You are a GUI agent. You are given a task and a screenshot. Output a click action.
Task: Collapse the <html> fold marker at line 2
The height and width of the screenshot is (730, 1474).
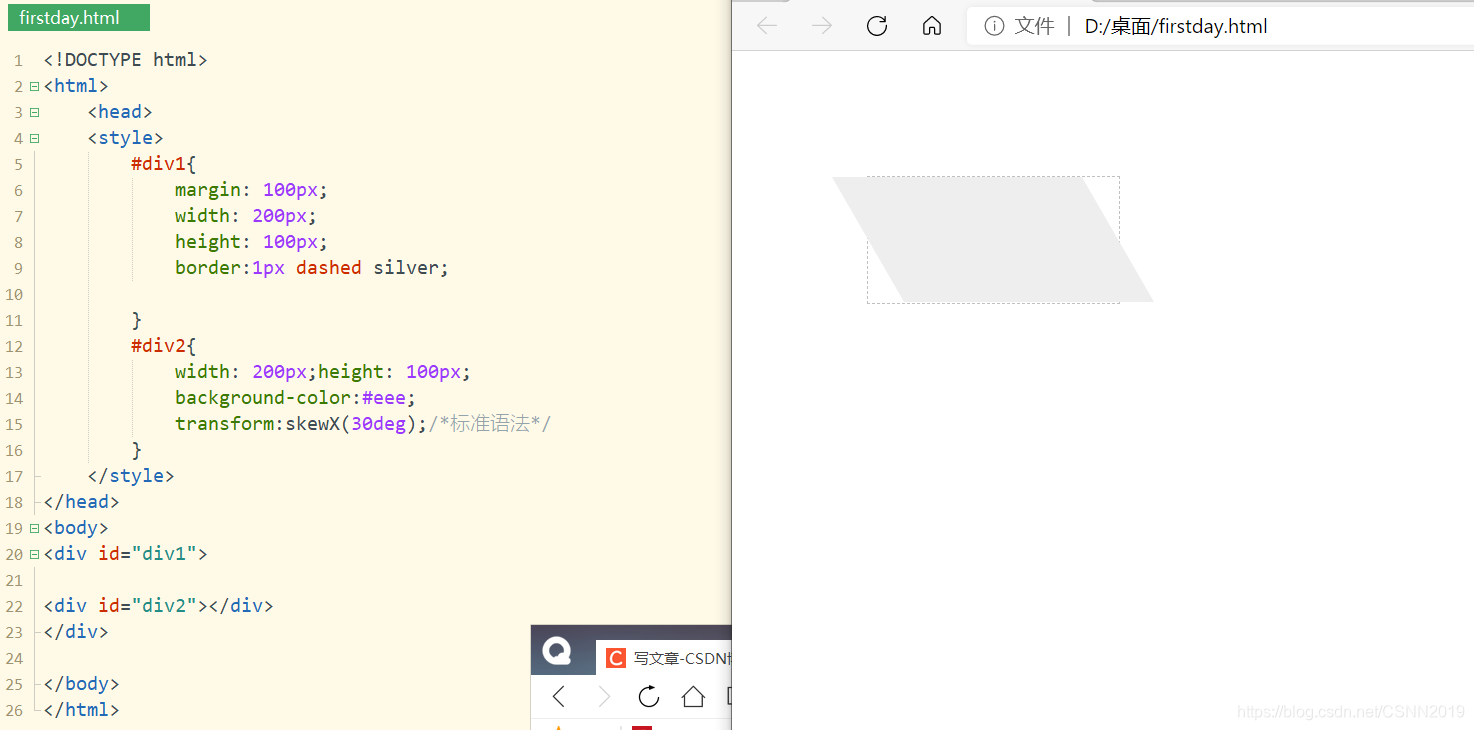34,87
